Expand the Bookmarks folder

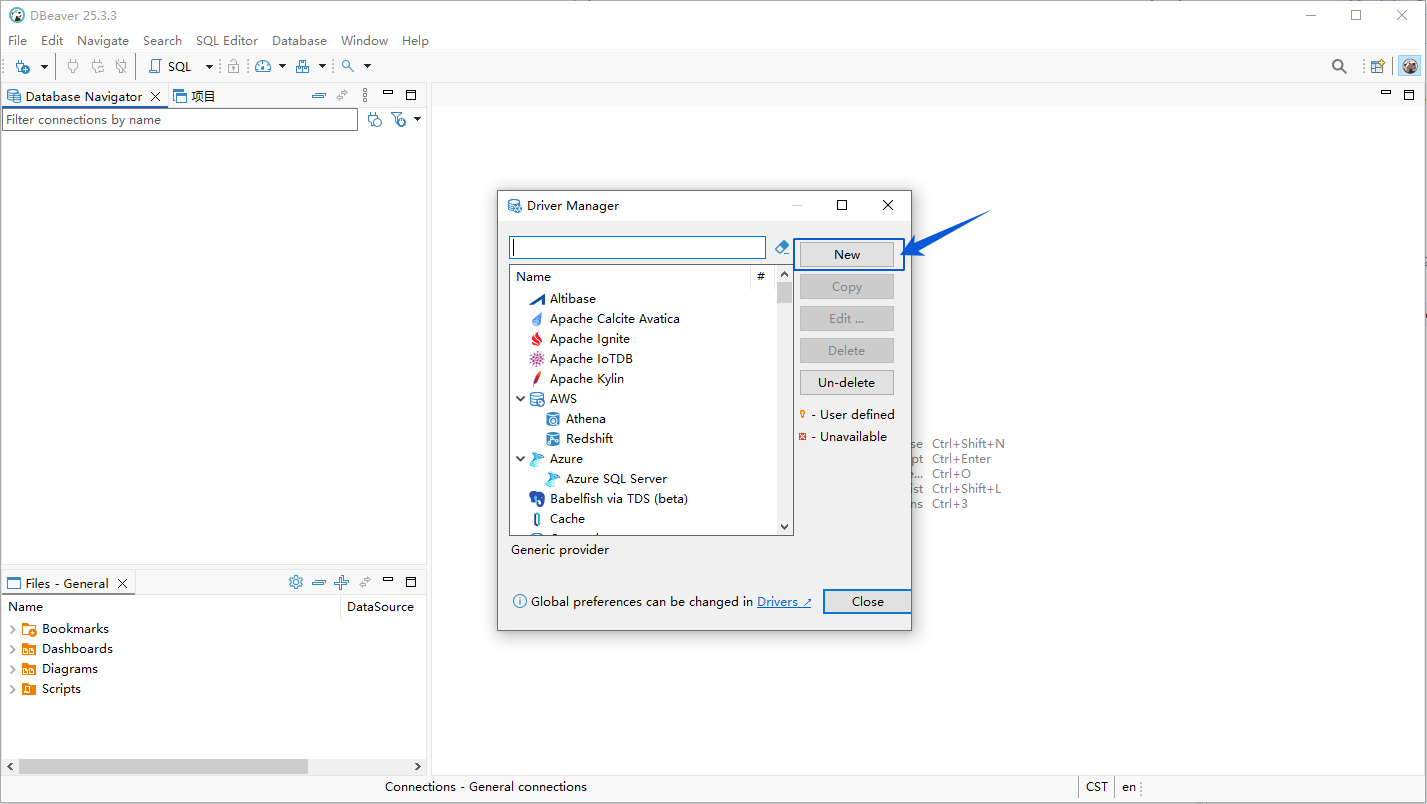pyautogui.click(x=12, y=629)
